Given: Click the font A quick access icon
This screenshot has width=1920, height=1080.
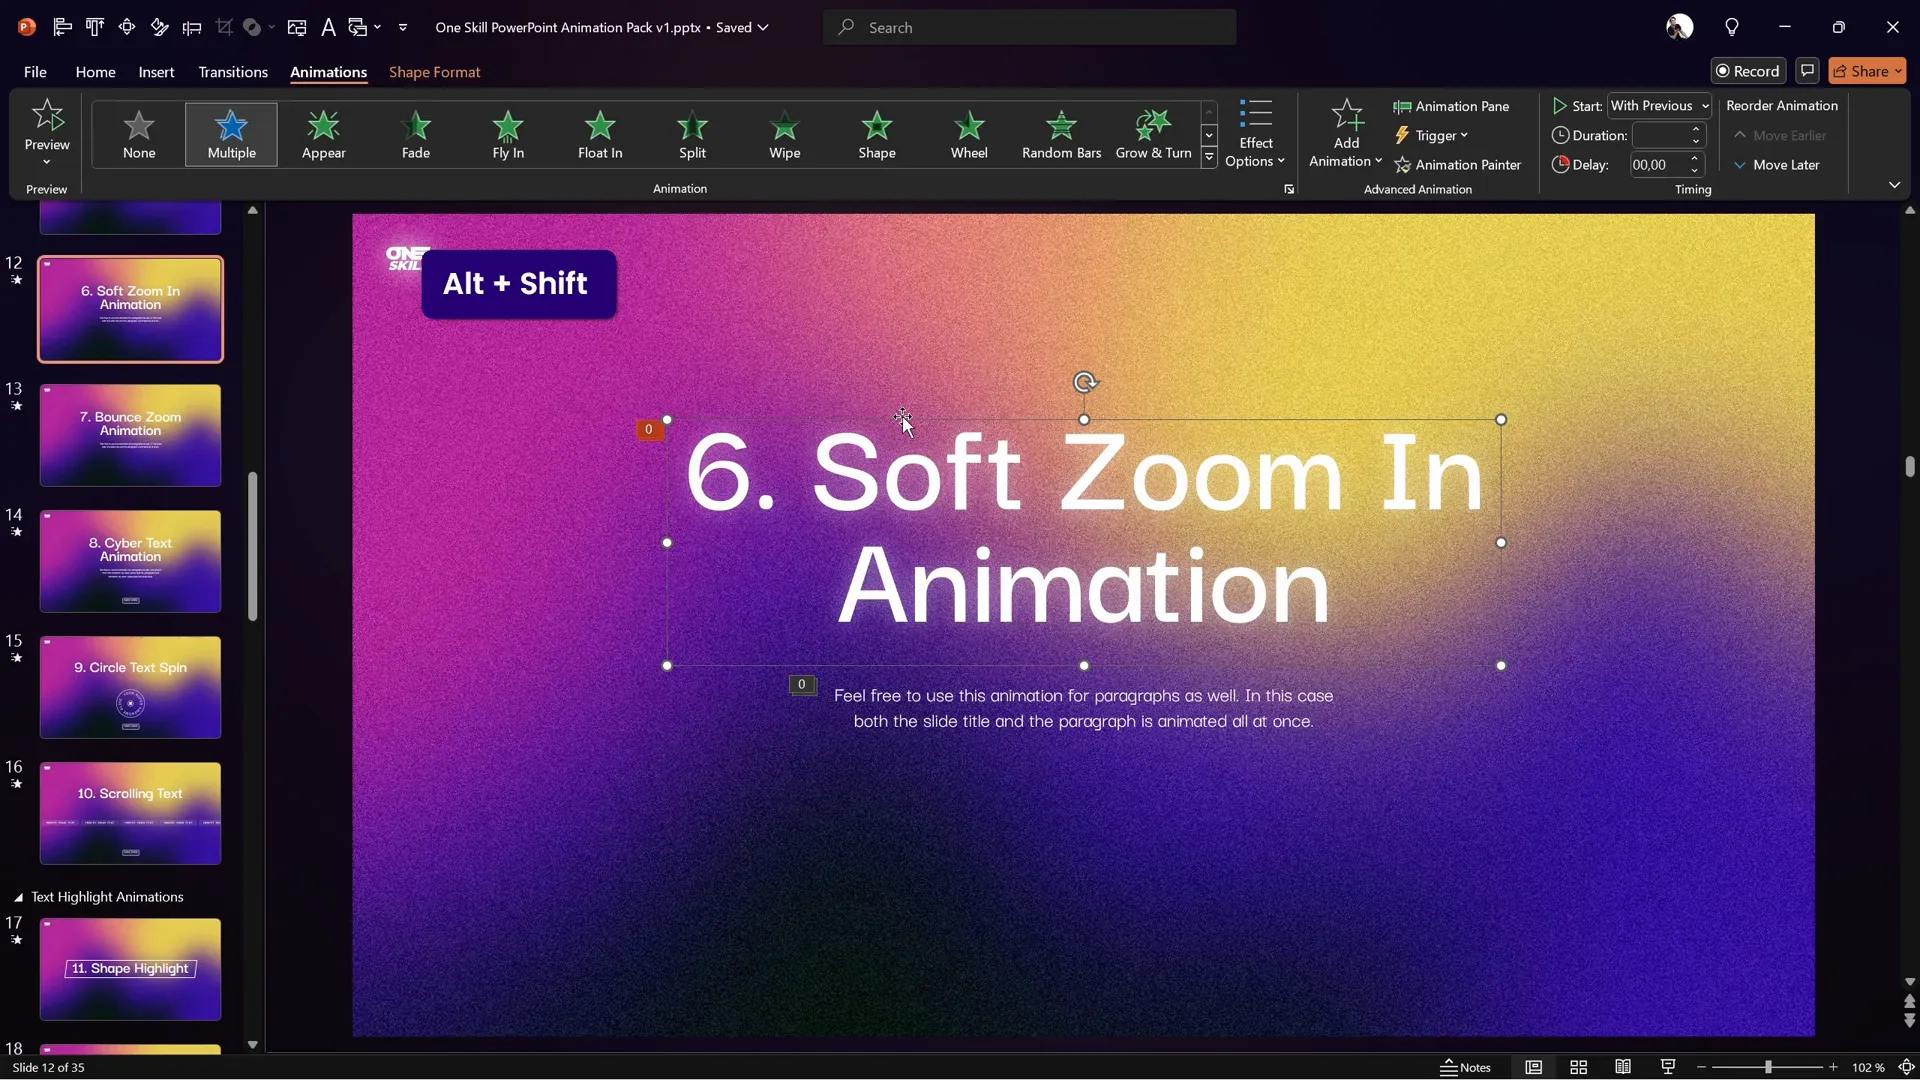Looking at the screenshot, I should [x=328, y=27].
